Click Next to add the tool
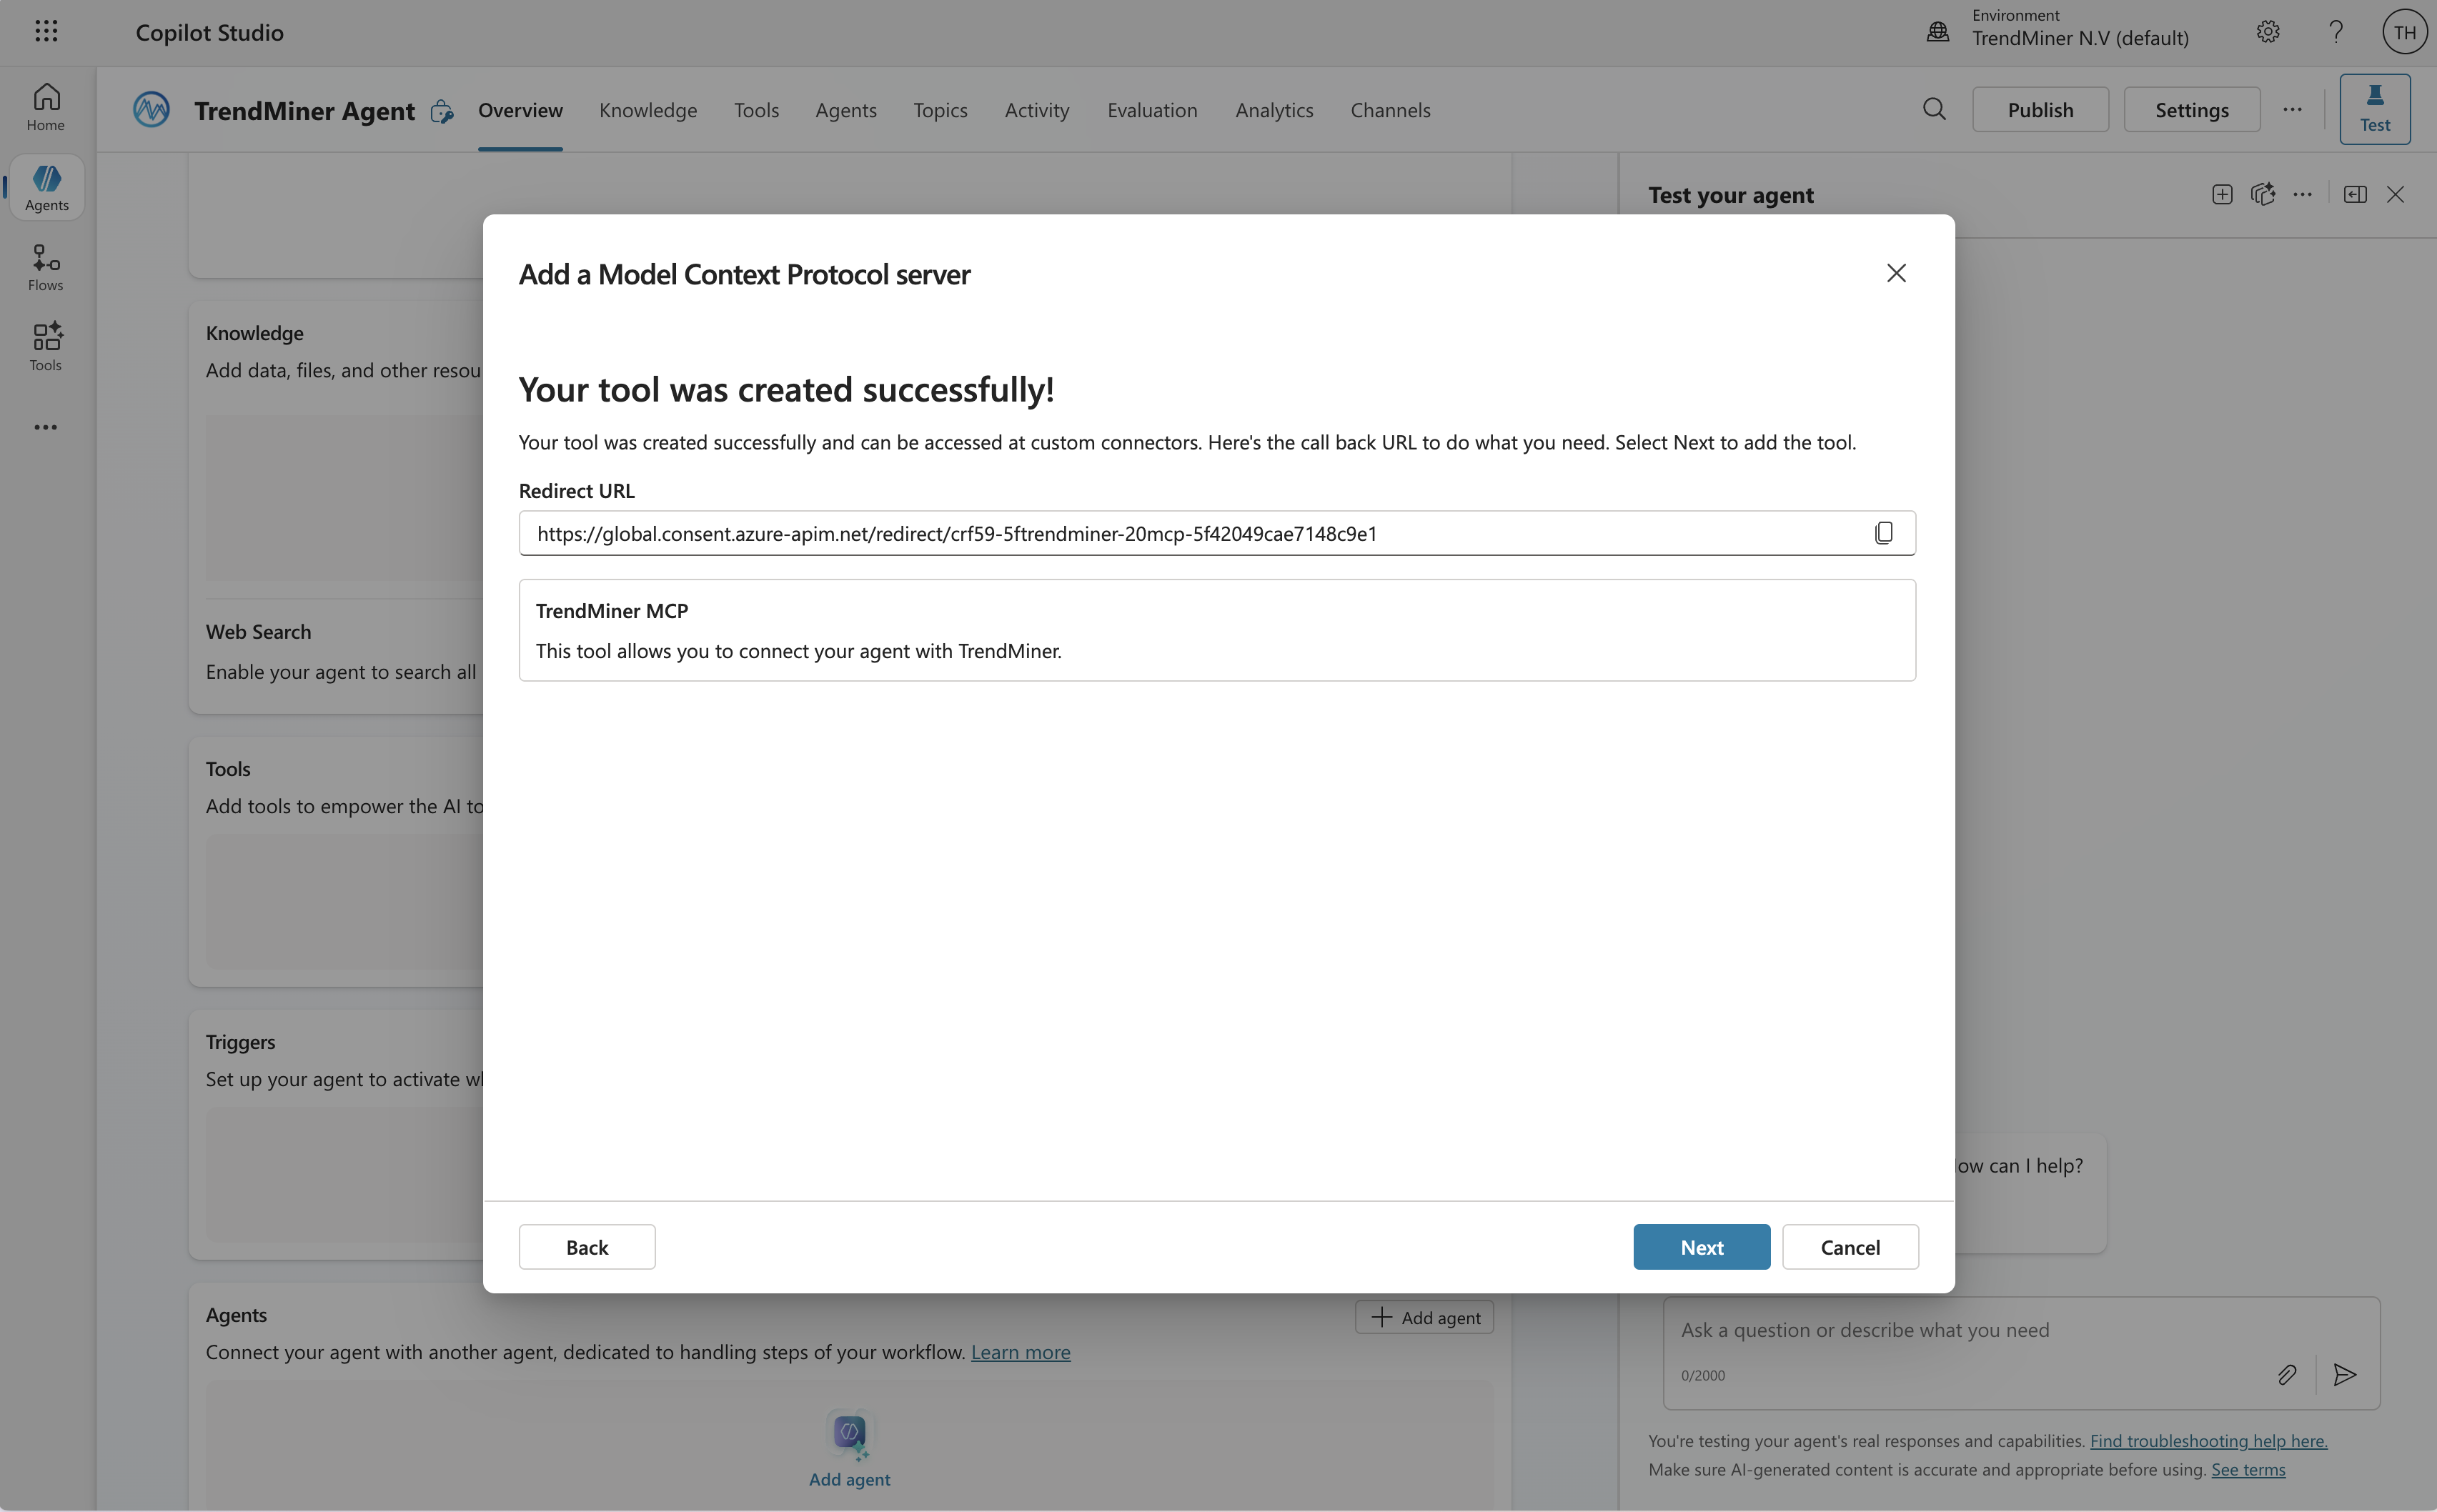2437x1512 pixels. tap(1701, 1246)
